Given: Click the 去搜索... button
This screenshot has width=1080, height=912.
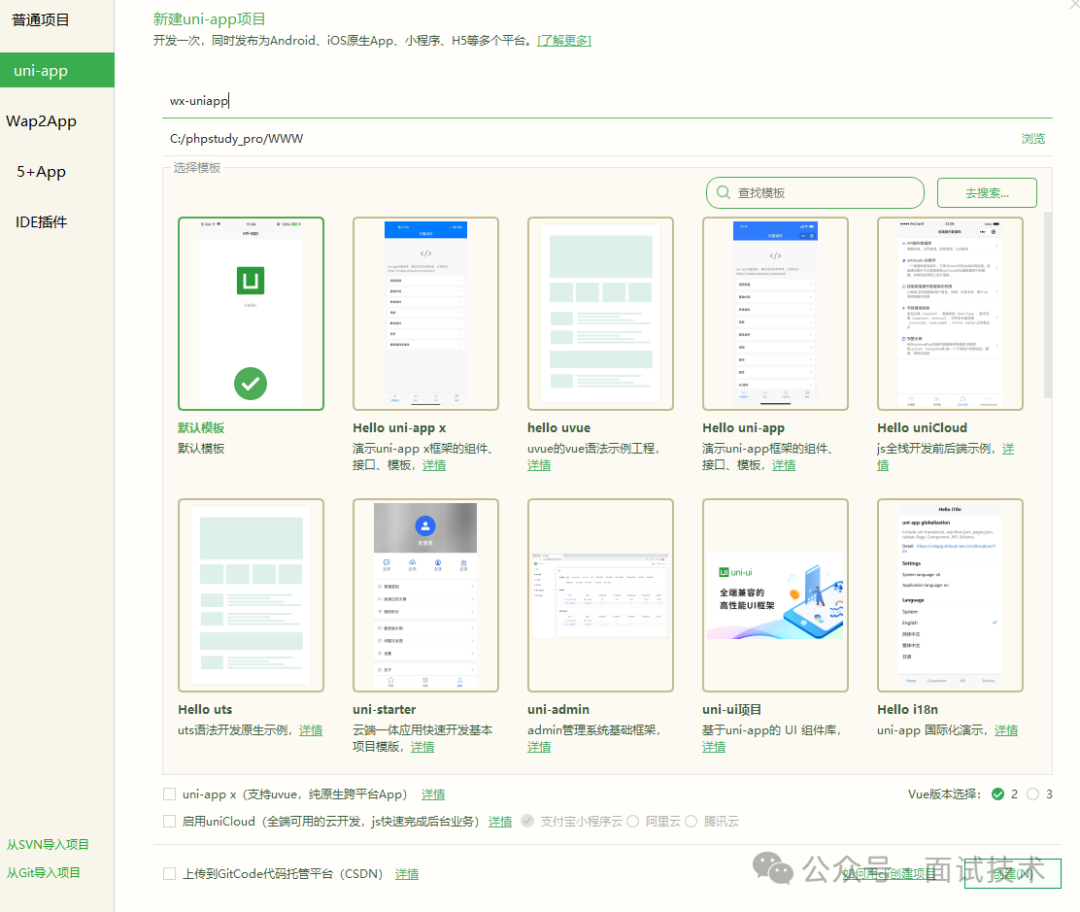Looking at the screenshot, I should coord(986,193).
